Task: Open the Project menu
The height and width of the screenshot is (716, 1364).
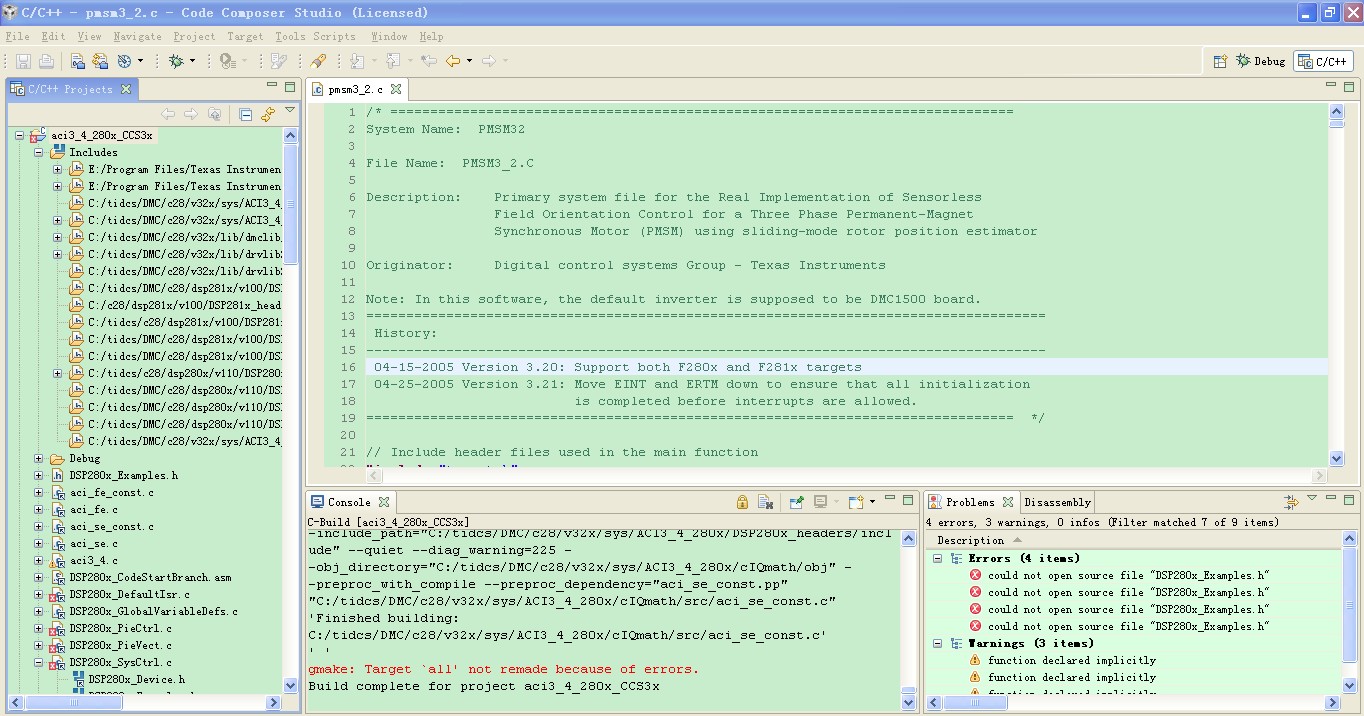Action: [194, 36]
